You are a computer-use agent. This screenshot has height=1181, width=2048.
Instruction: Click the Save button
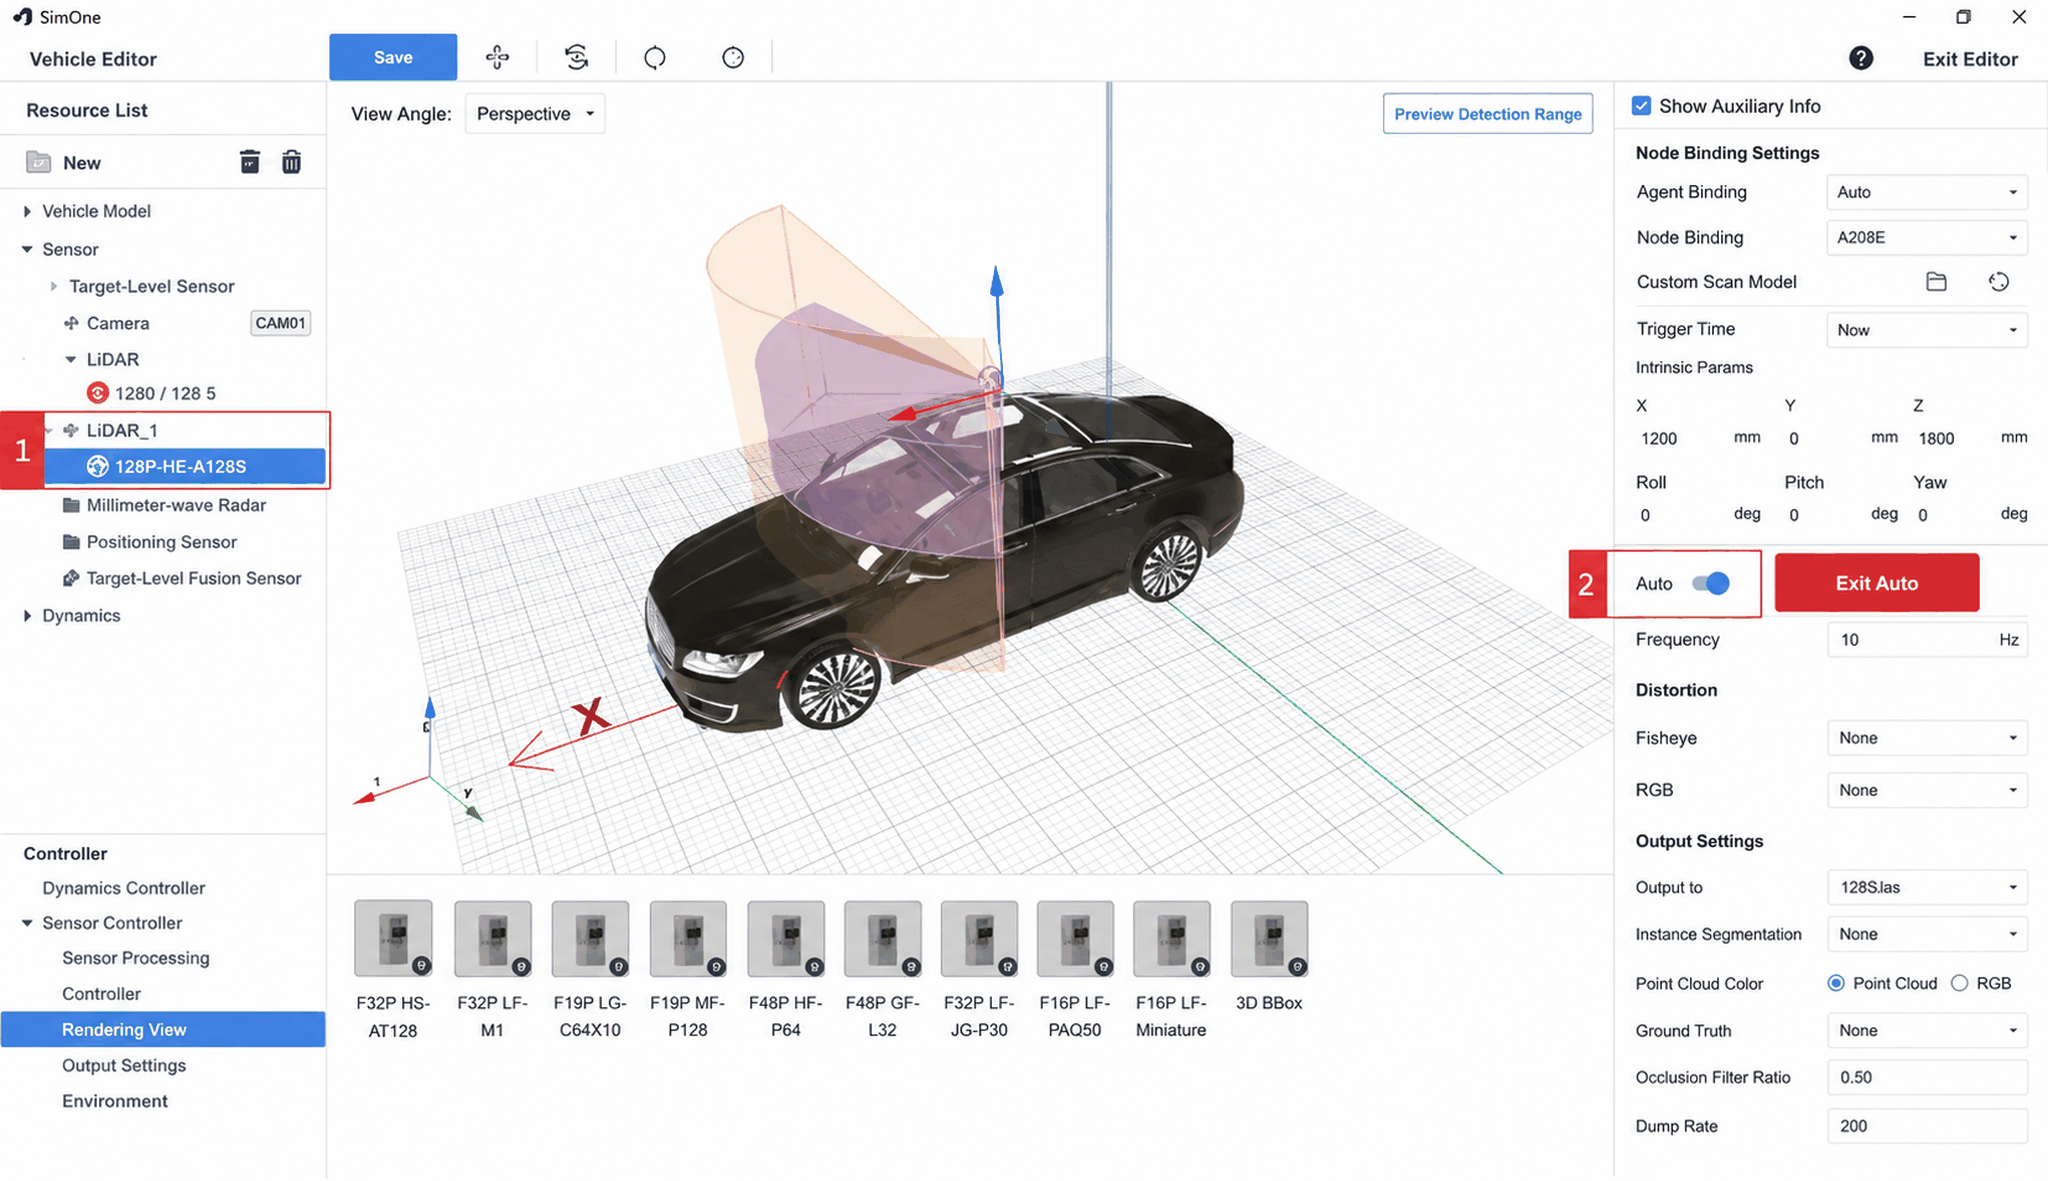[x=393, y=57]
